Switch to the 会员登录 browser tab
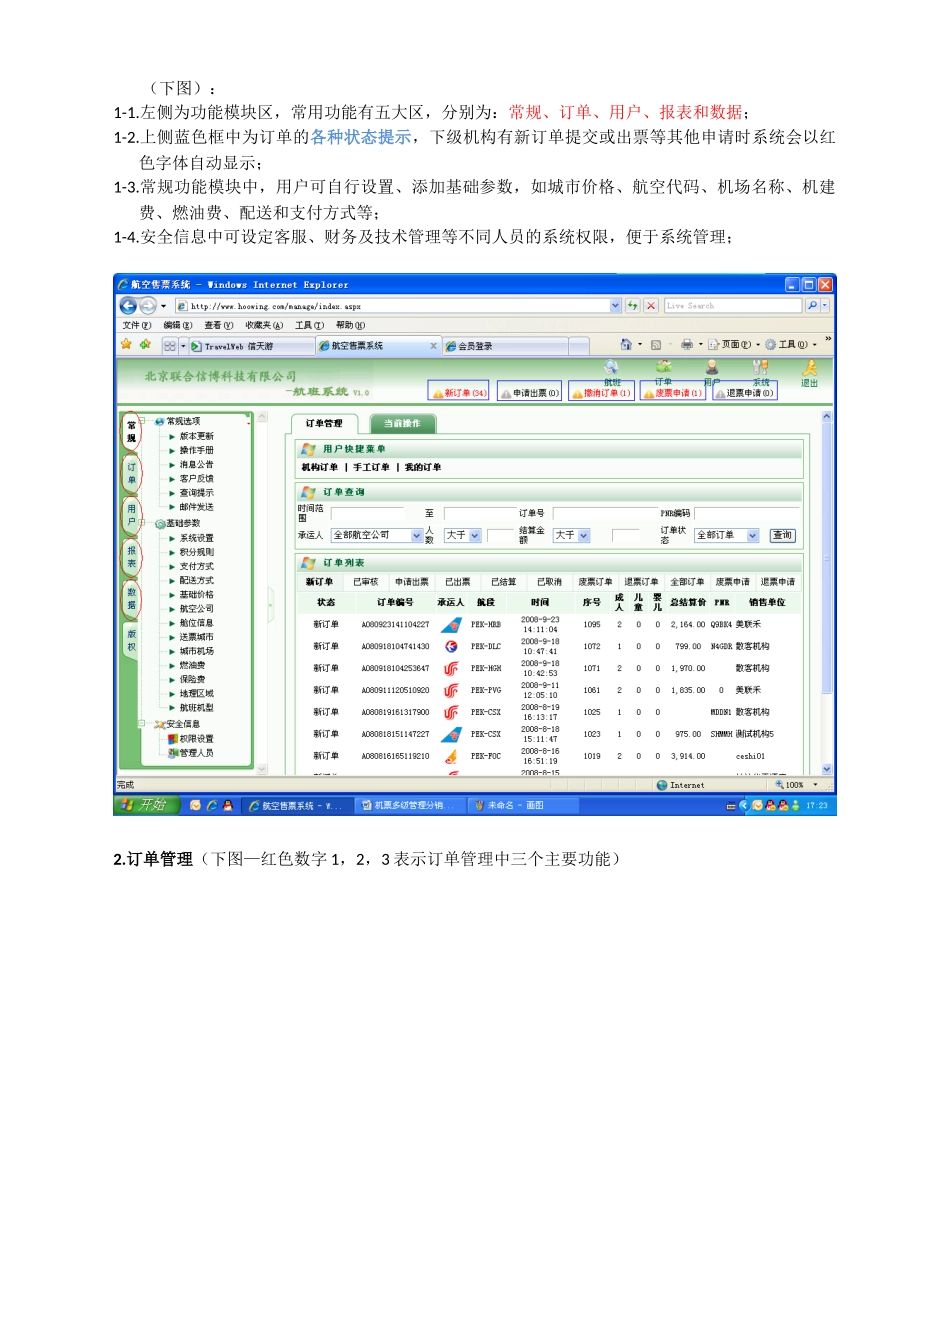 [x=506, y=346]
